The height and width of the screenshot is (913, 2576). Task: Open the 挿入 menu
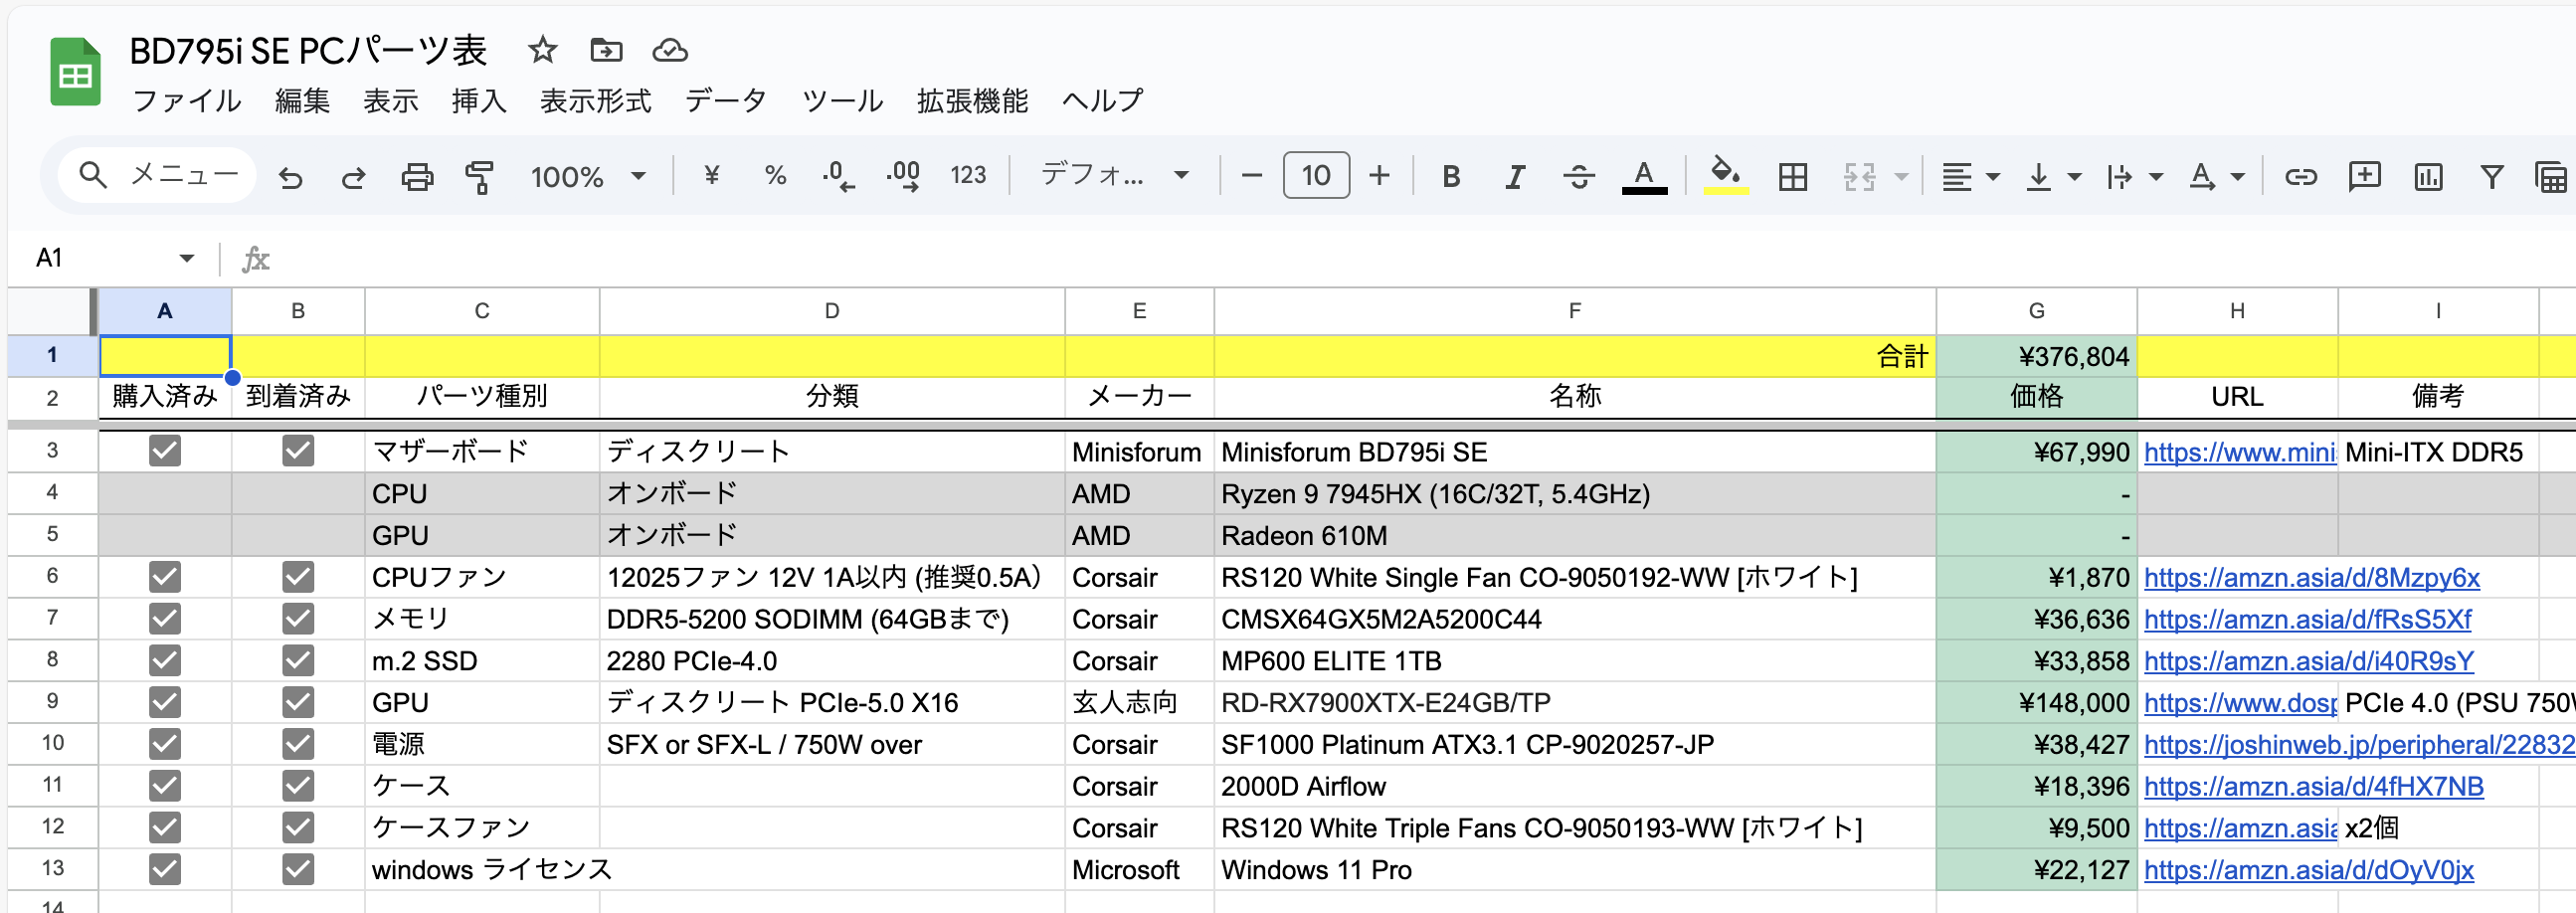pyautogui.click(x=479, y=100)
